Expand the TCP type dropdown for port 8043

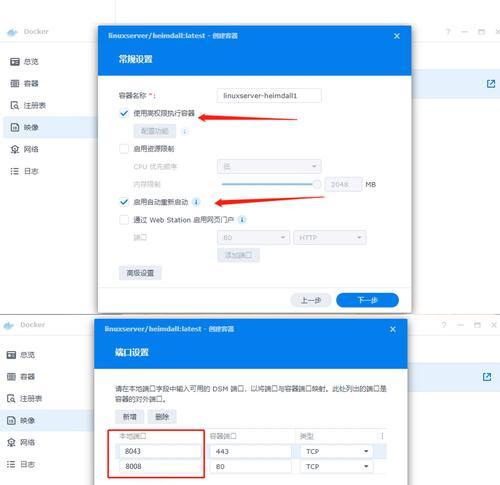[336, 451]
